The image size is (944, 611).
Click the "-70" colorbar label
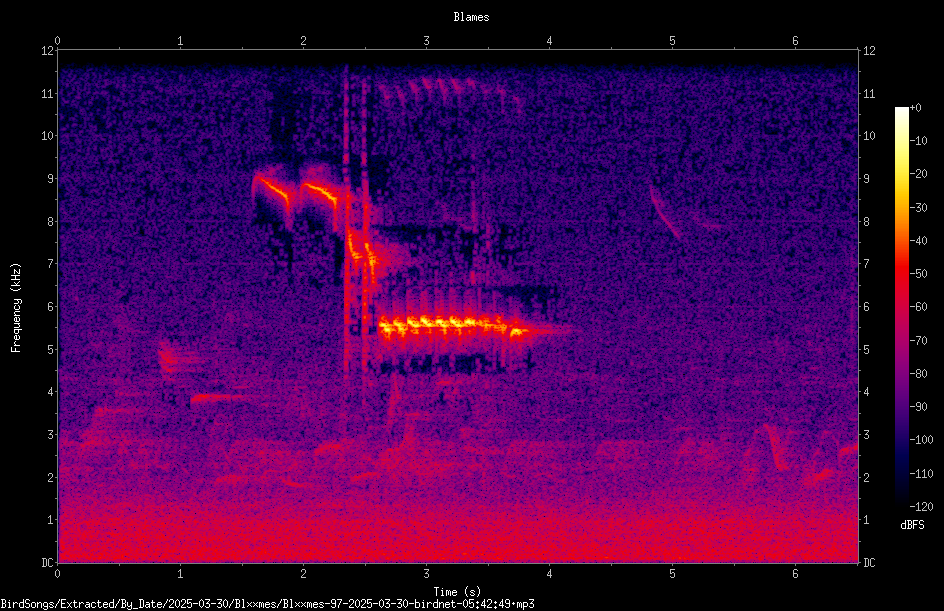point(918,341)
